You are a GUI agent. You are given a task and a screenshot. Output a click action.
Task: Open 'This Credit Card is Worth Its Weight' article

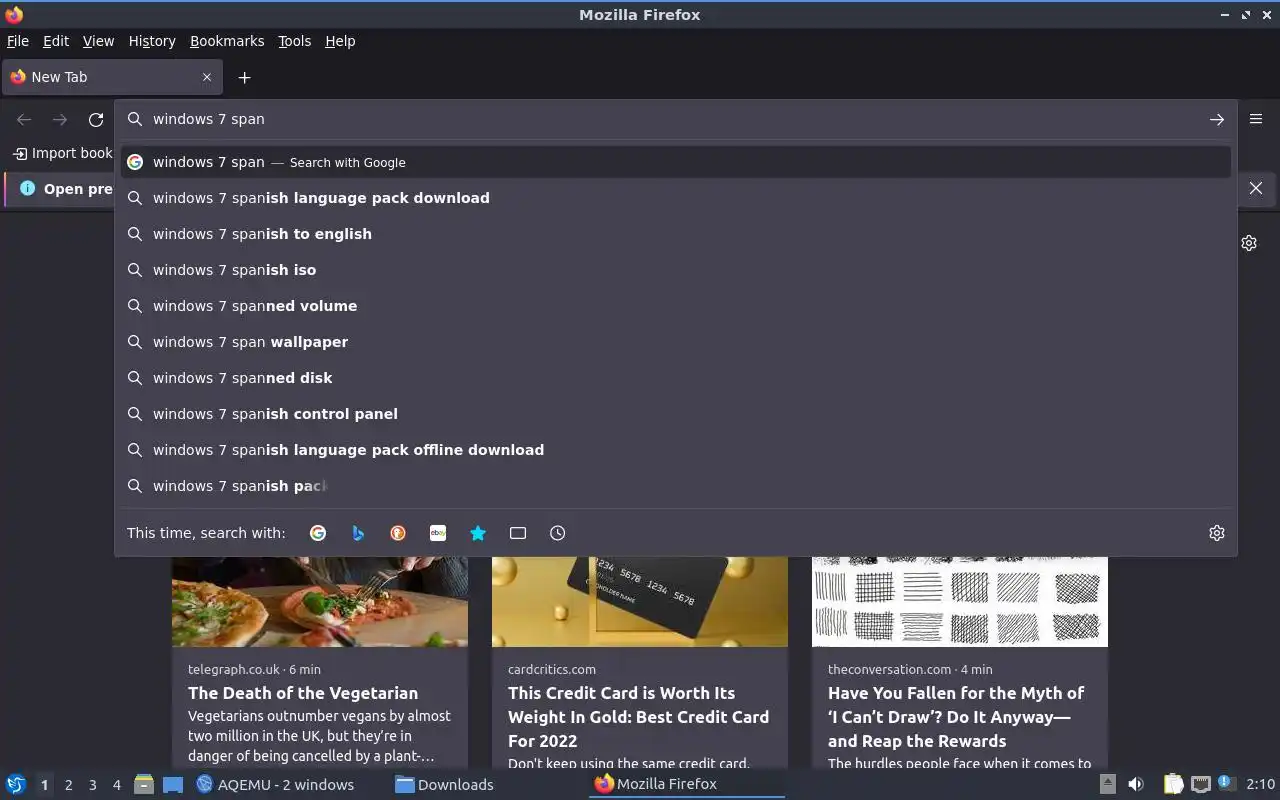[638, 717]
